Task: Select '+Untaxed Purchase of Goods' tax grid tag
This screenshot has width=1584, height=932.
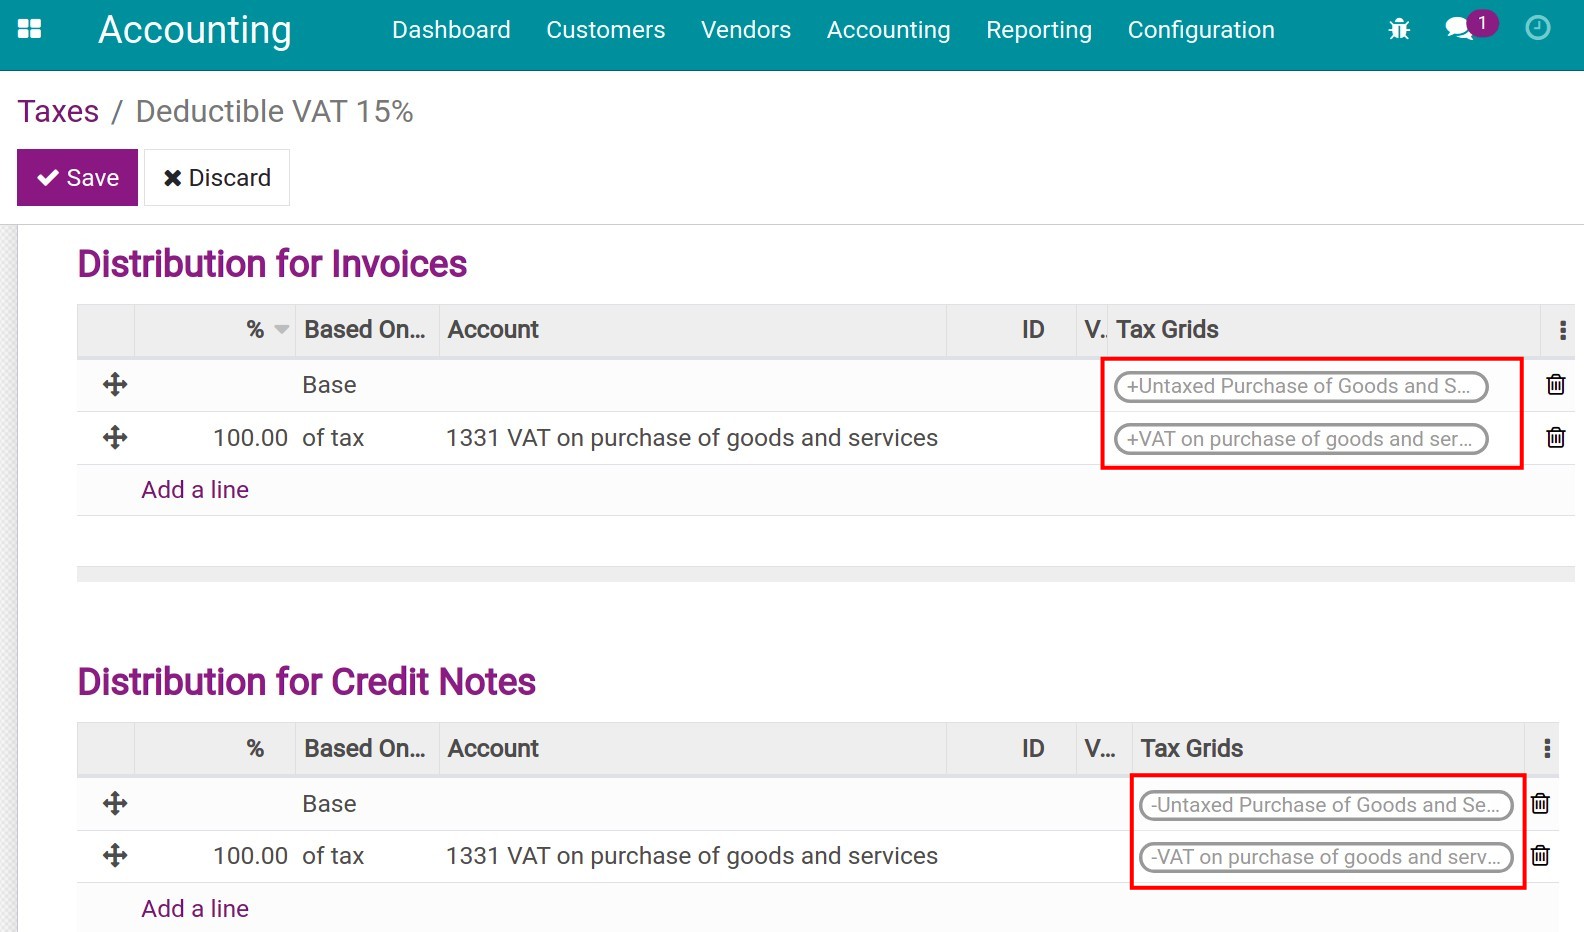Action: coord(1301,386)
